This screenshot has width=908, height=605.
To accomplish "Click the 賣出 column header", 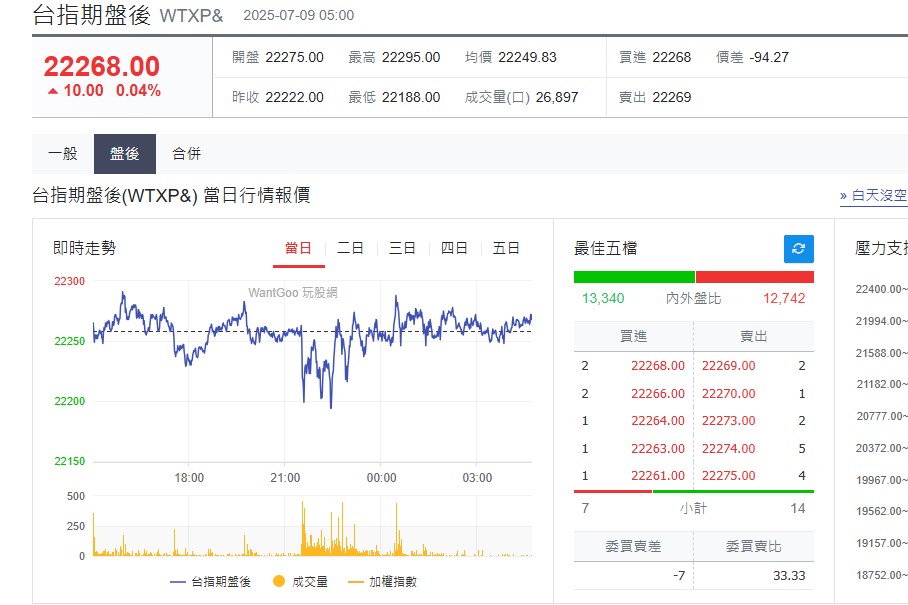I will pos(754,336).
